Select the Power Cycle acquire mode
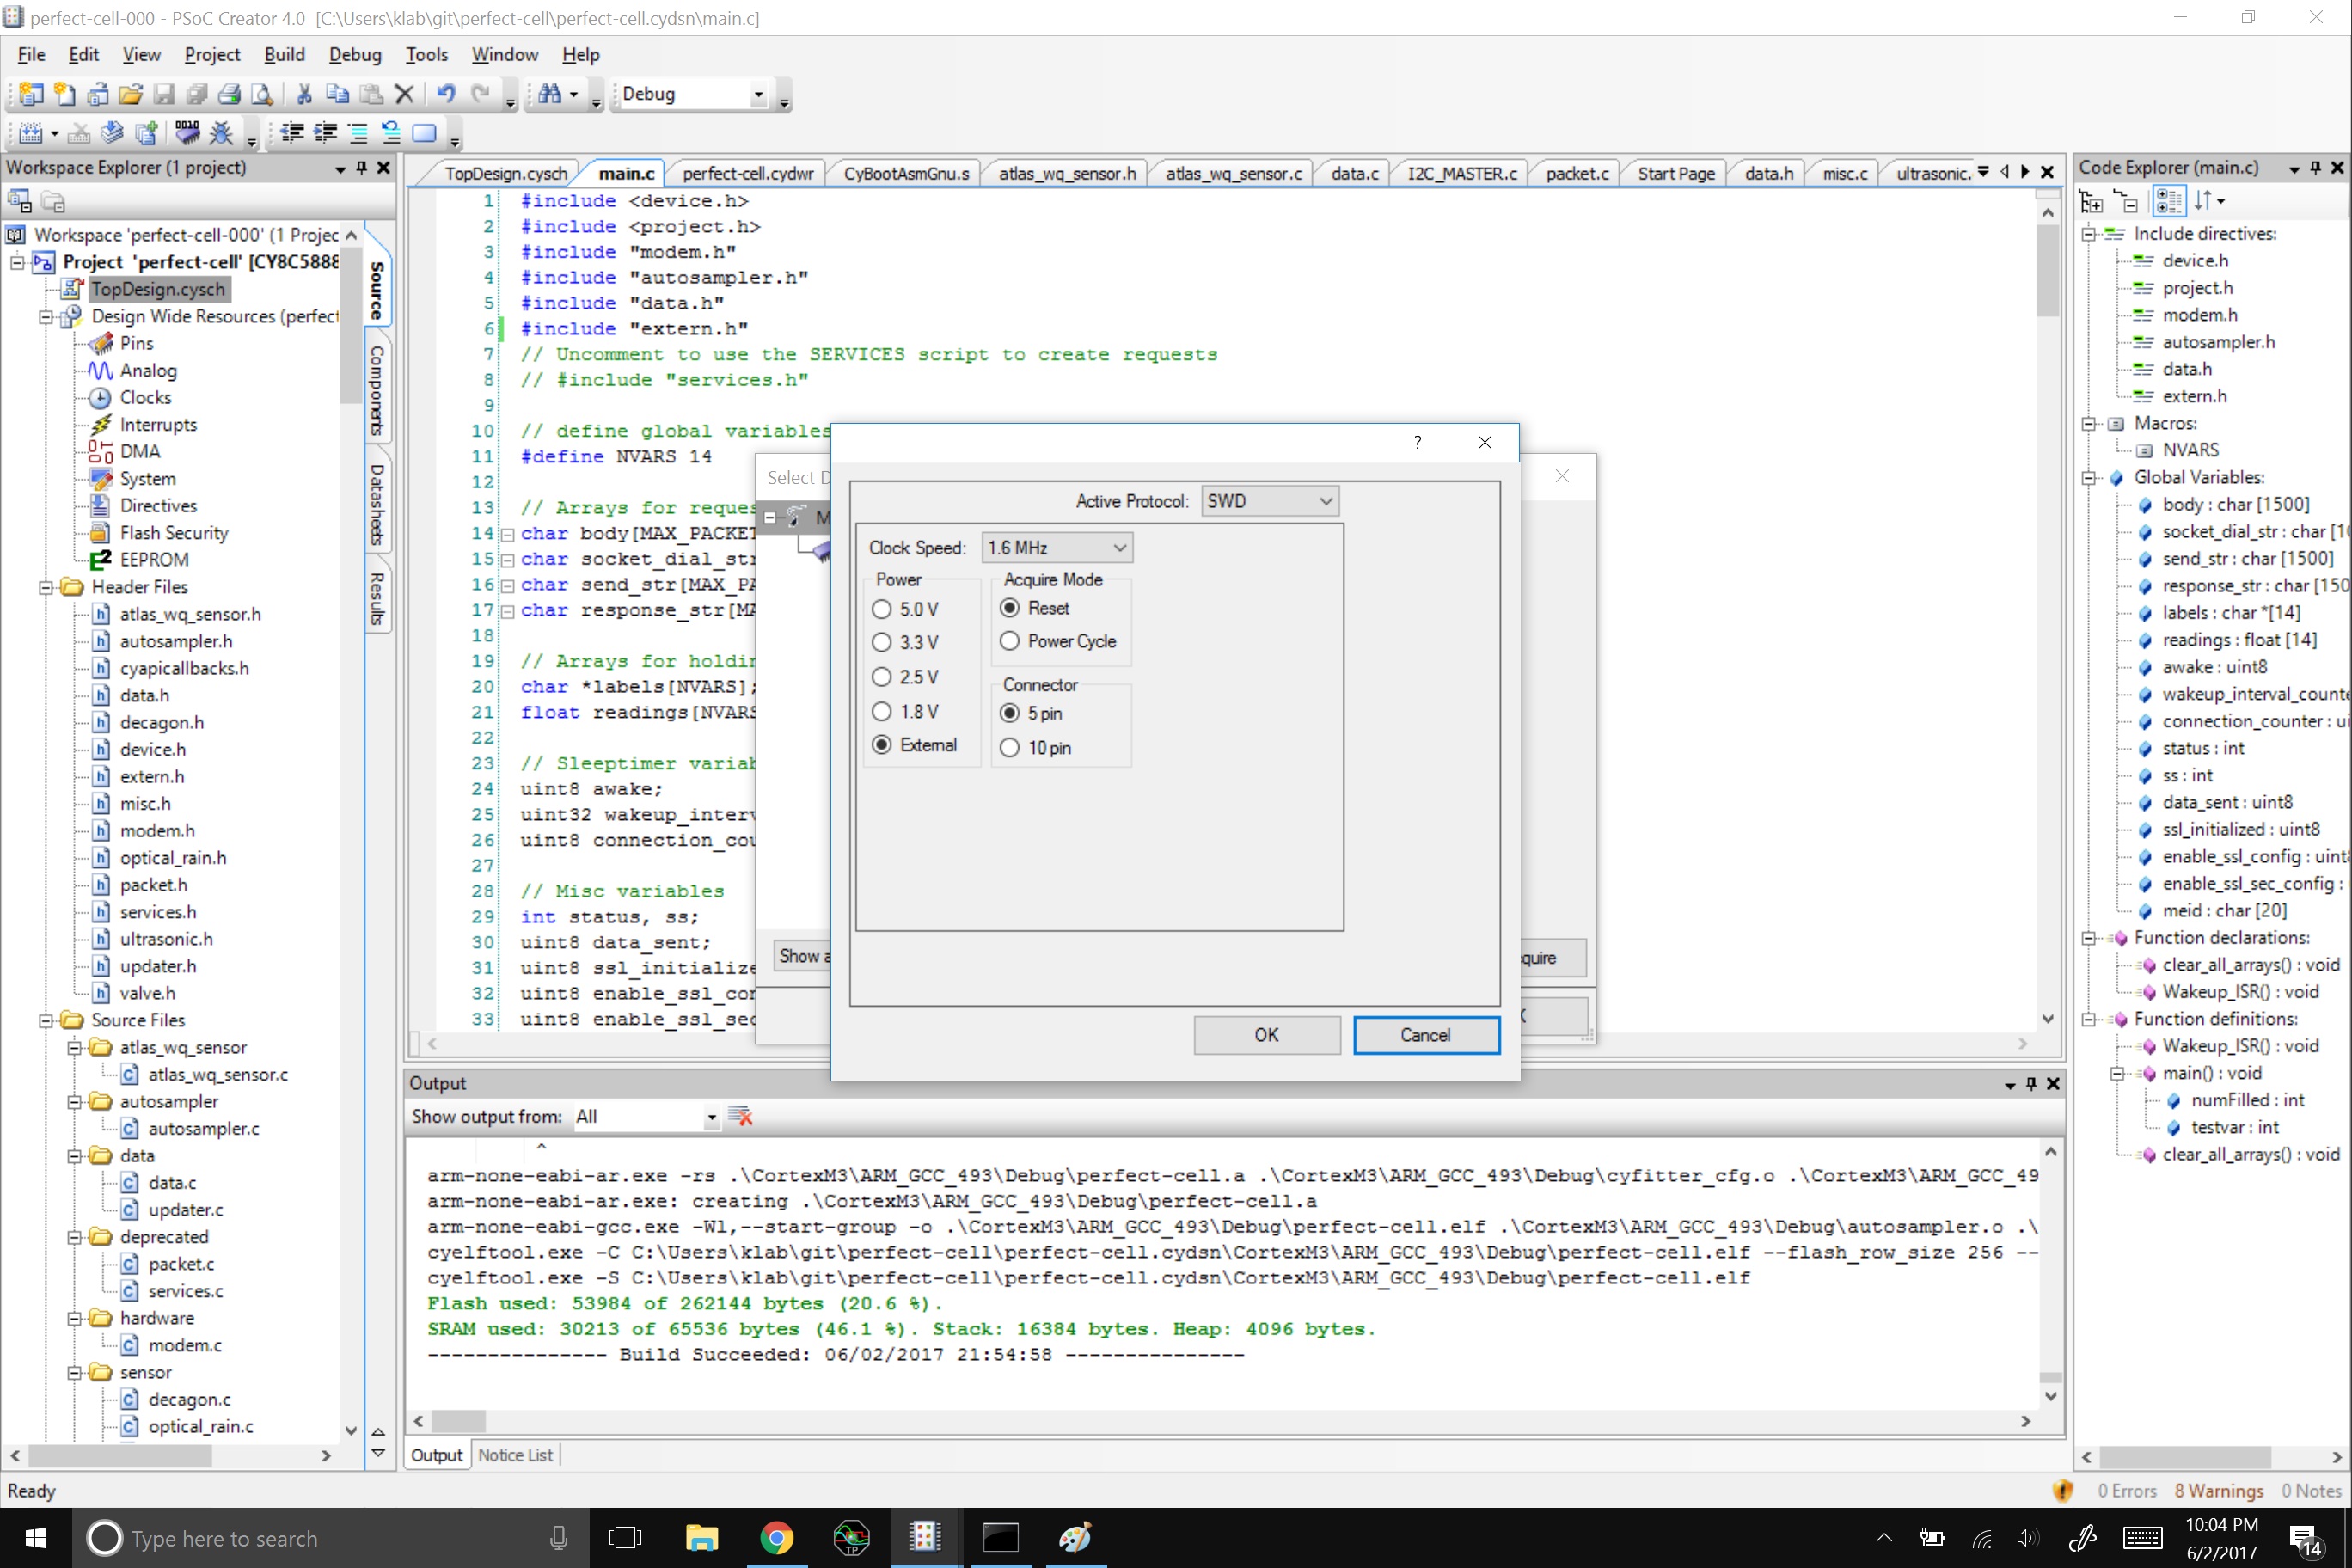 click(x=1010, y=640)
